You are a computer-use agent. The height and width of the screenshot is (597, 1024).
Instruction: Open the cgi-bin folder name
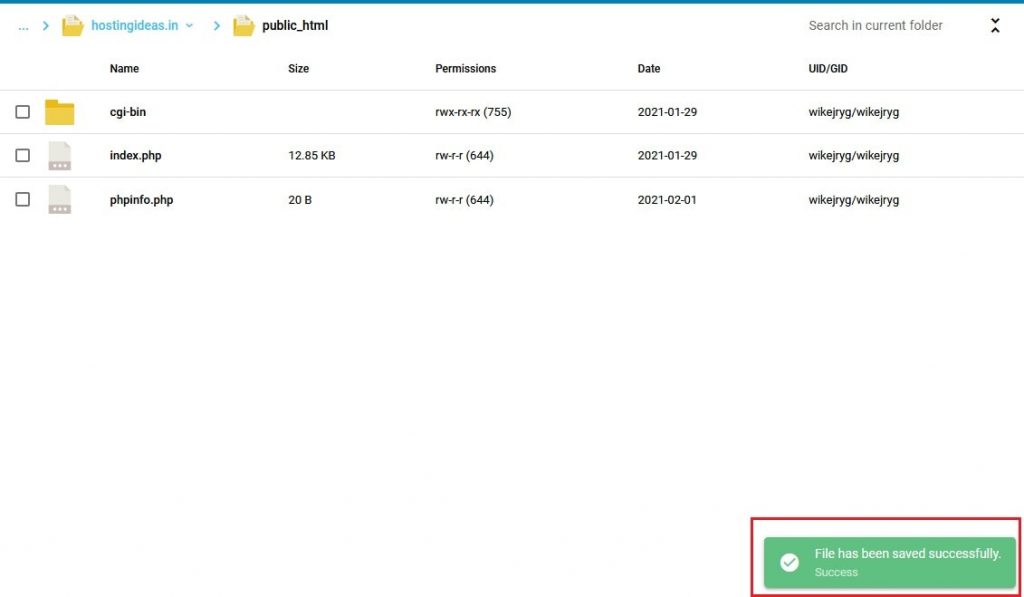coord(128,112)
